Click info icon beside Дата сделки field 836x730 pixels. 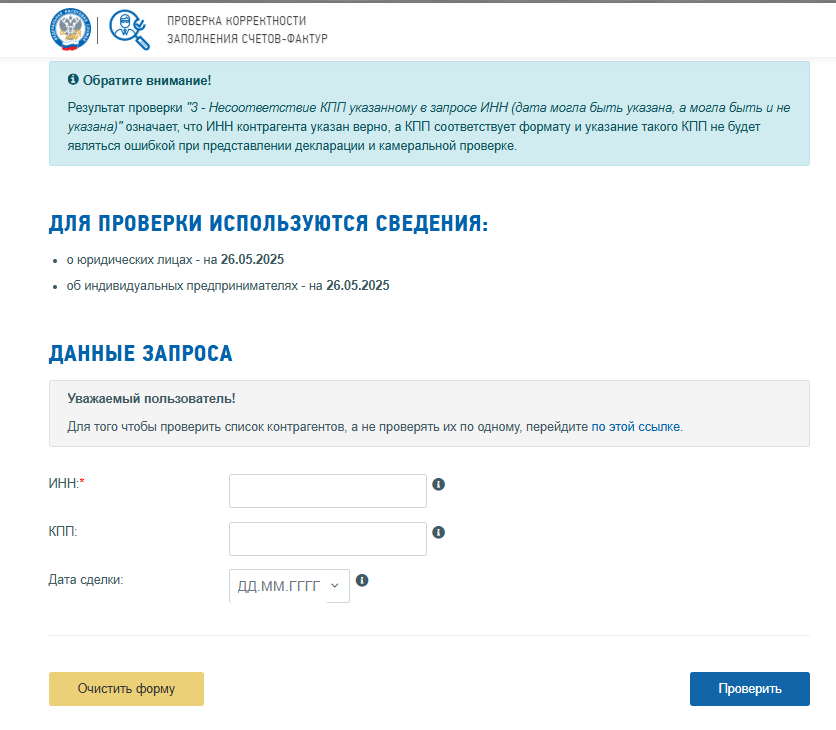point(362,580)
